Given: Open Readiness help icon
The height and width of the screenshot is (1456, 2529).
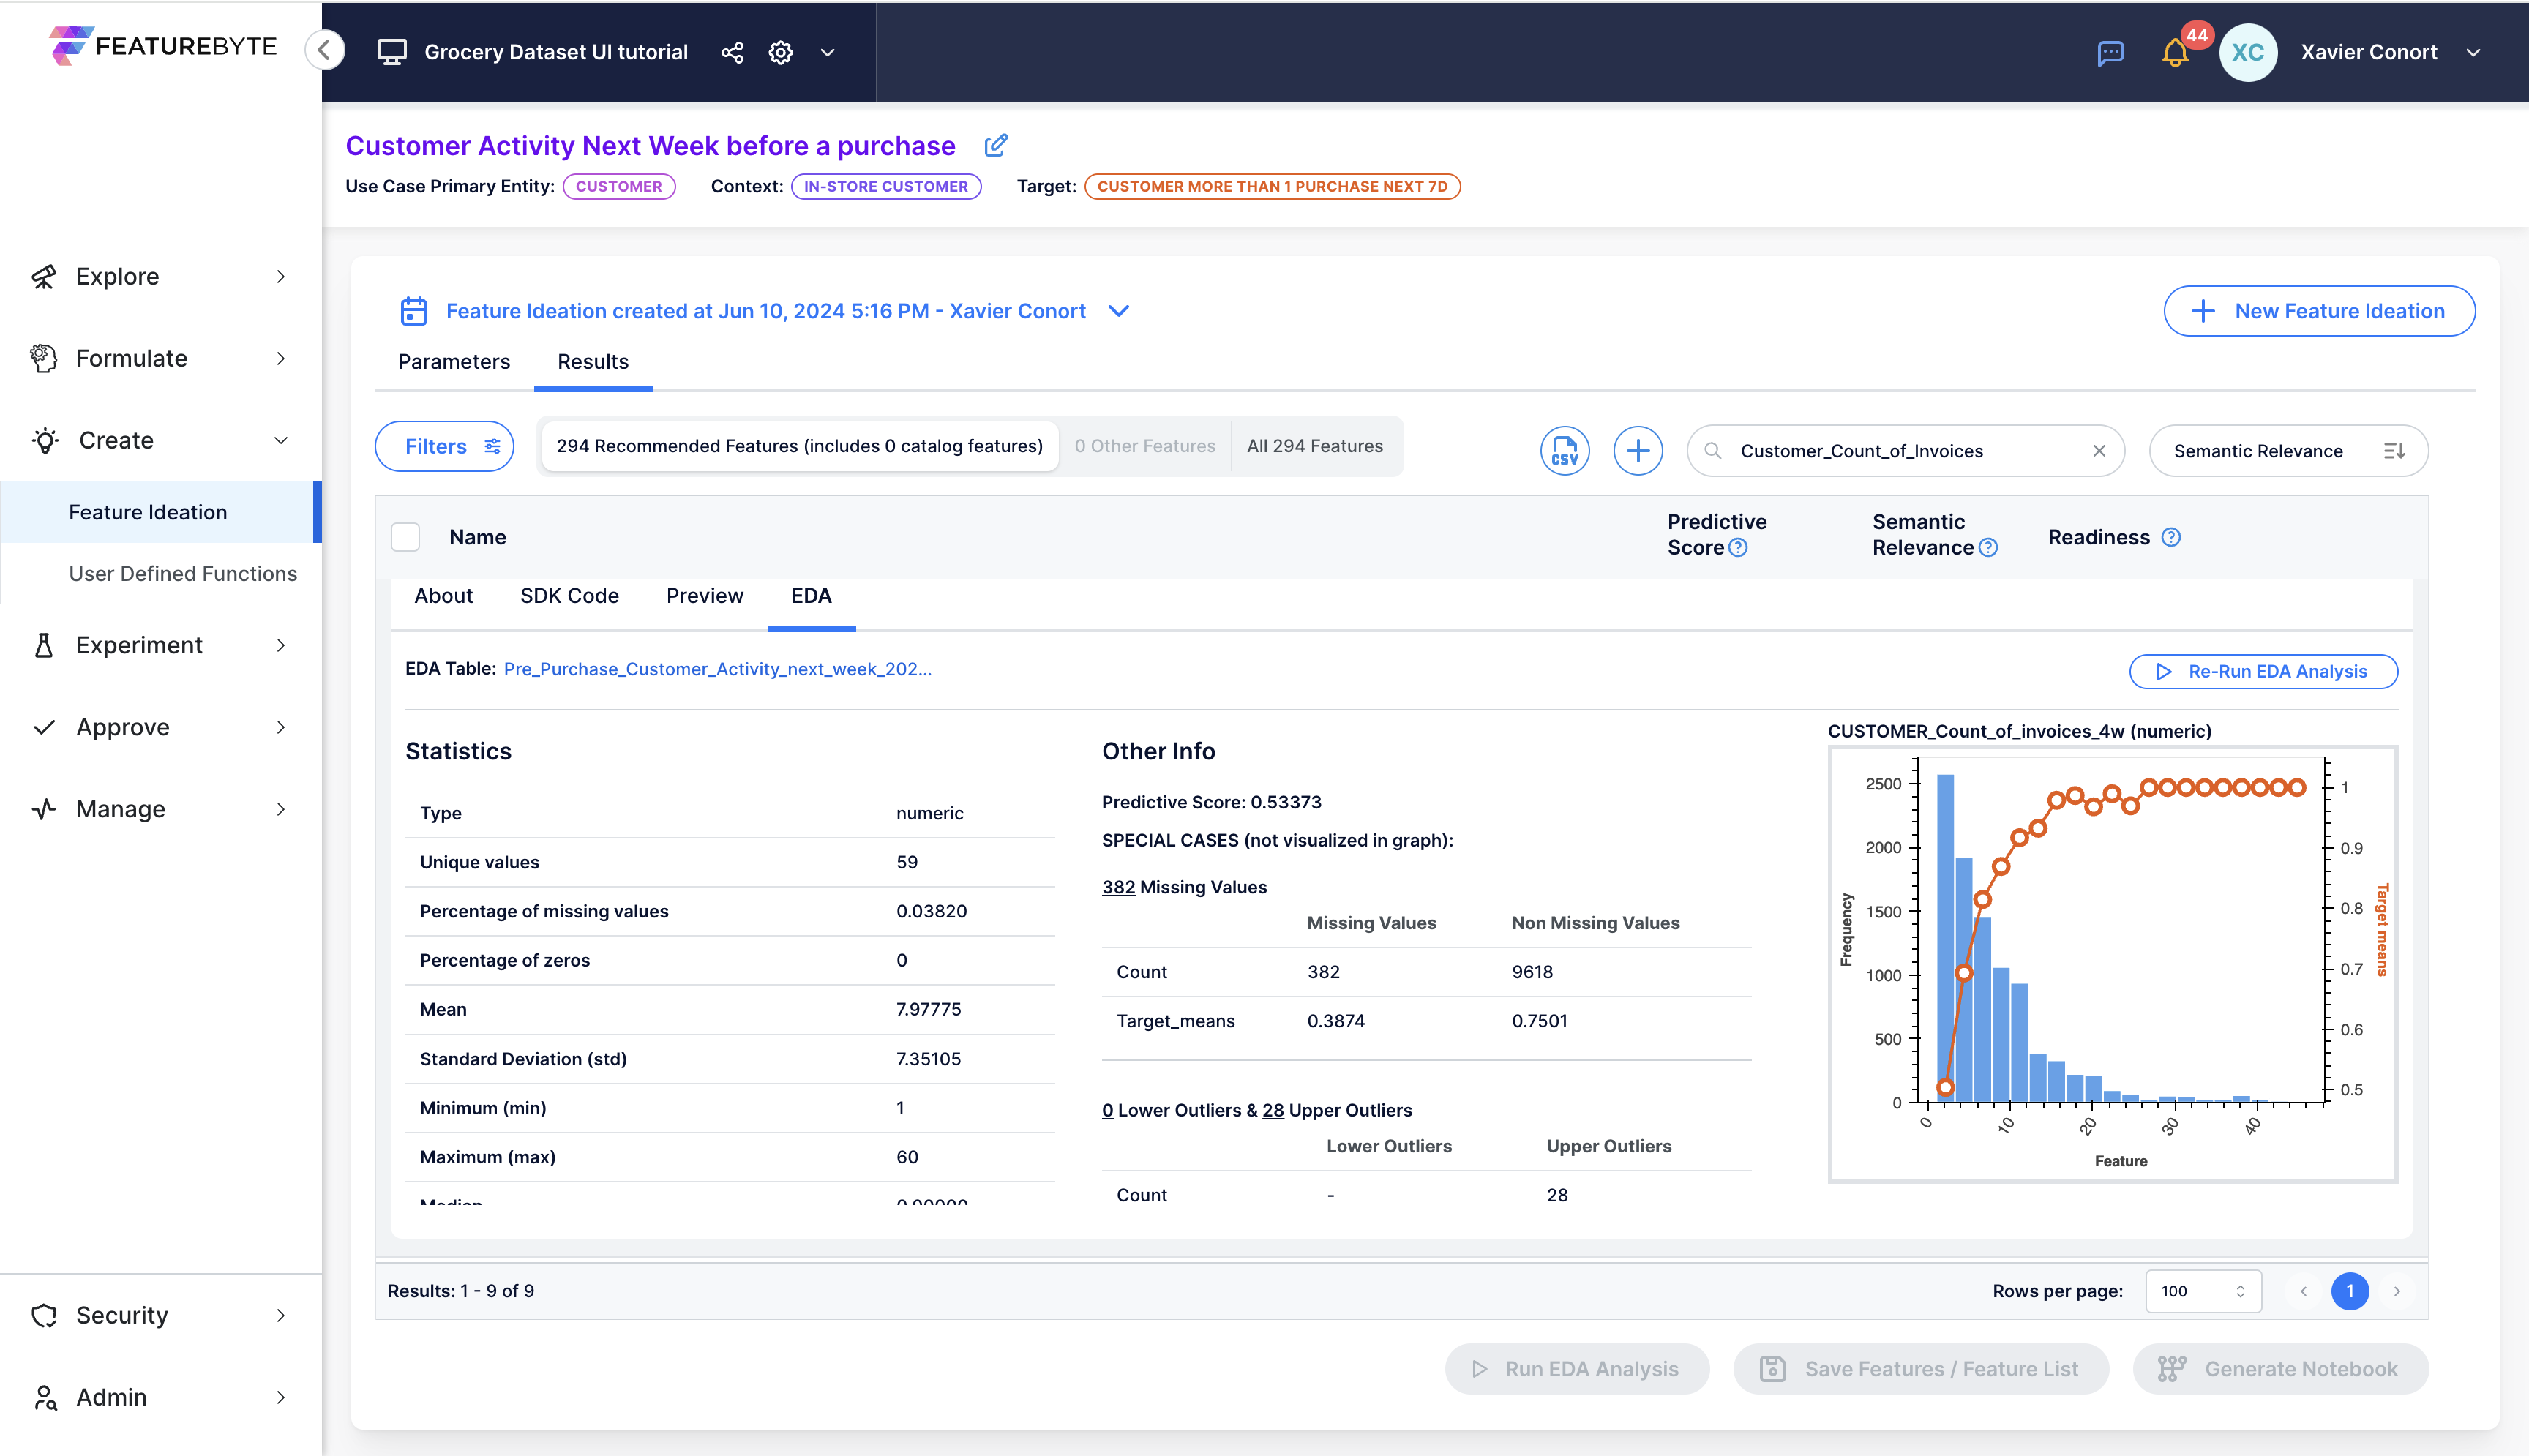Looking at the screenshot, I should (2170, 537).
